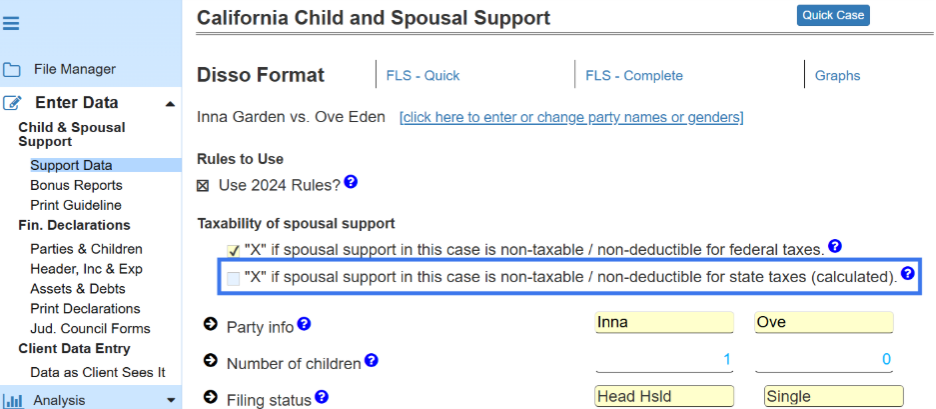Click link to change party names or genders
936x409 pixels.
point(571,117)
